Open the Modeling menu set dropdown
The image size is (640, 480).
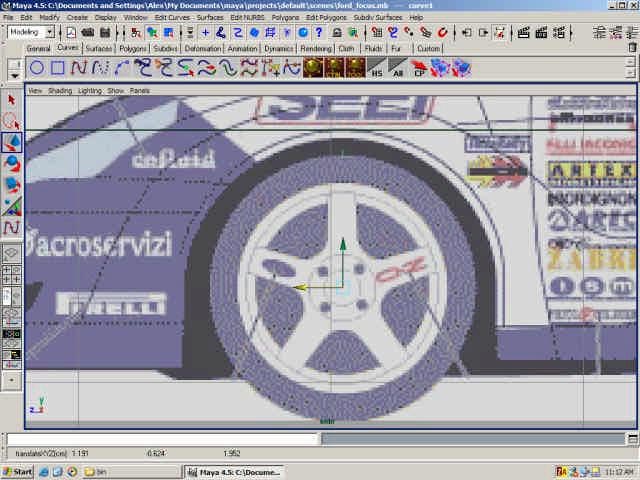tap(30, 32)
